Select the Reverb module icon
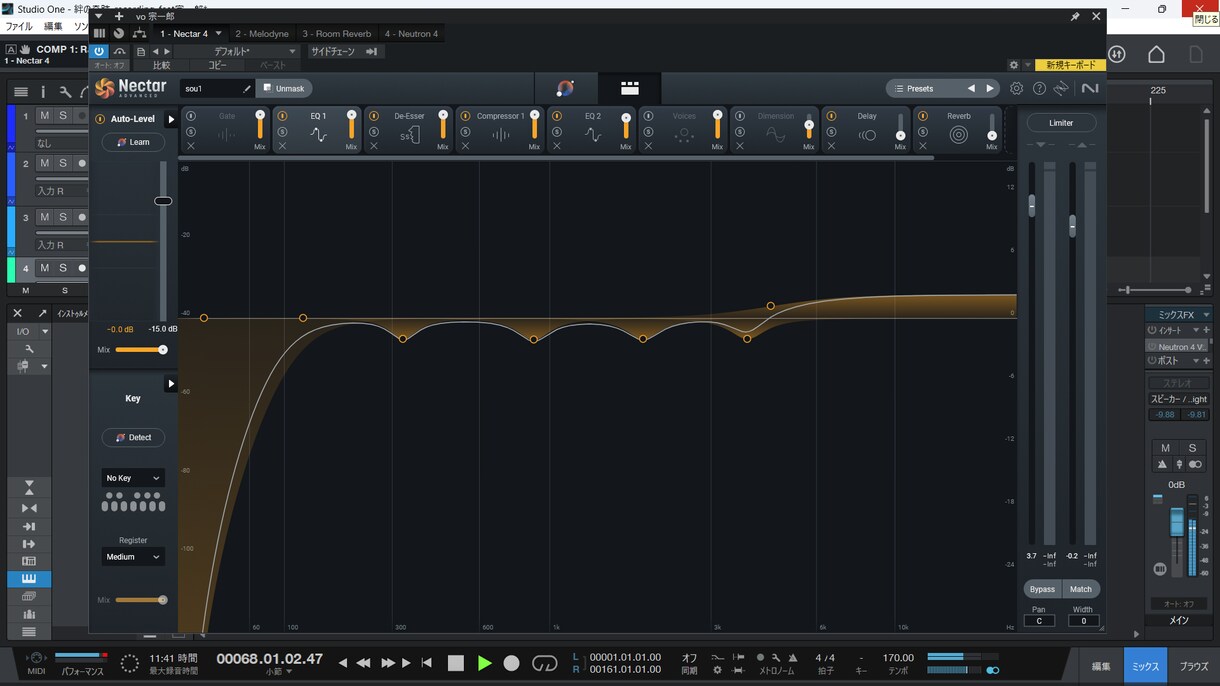The height and width of the screenshot is (686, 1220). click(959, 135)
